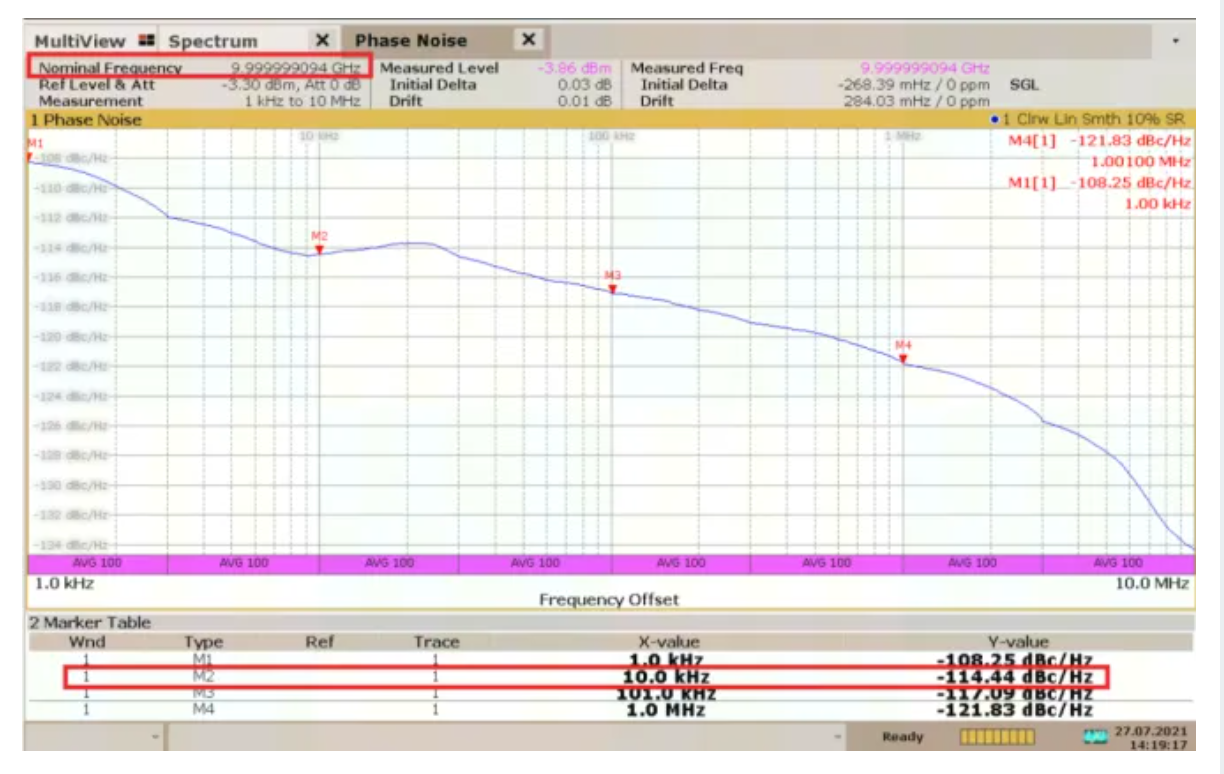
Task: Click marker M1 at the trace start
Action: [30, 156]
